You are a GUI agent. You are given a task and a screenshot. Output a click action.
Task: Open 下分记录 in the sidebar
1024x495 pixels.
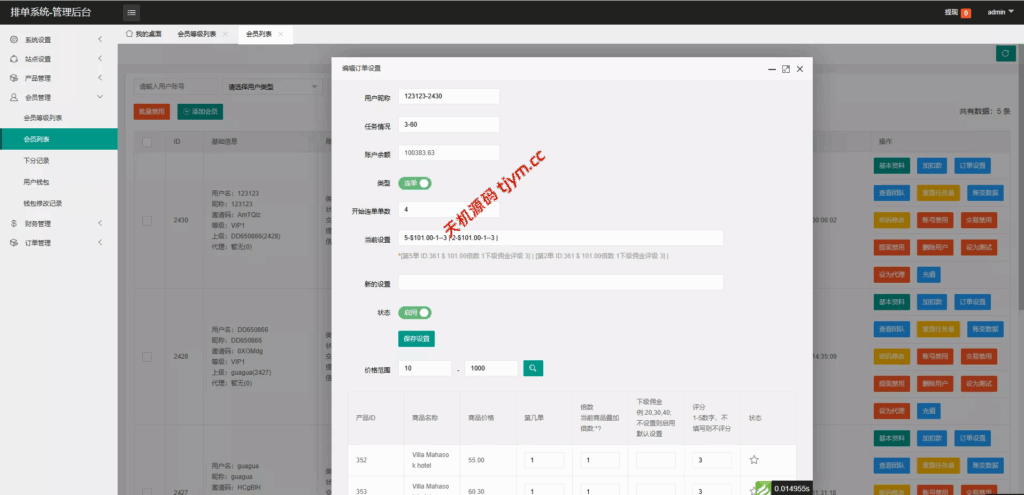tap(37, 160)
